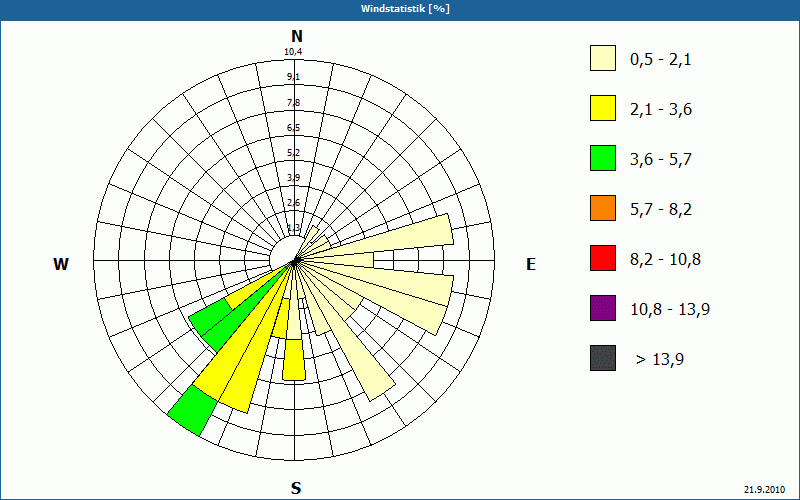Click the 7,8 axis value

click(293, 103)
